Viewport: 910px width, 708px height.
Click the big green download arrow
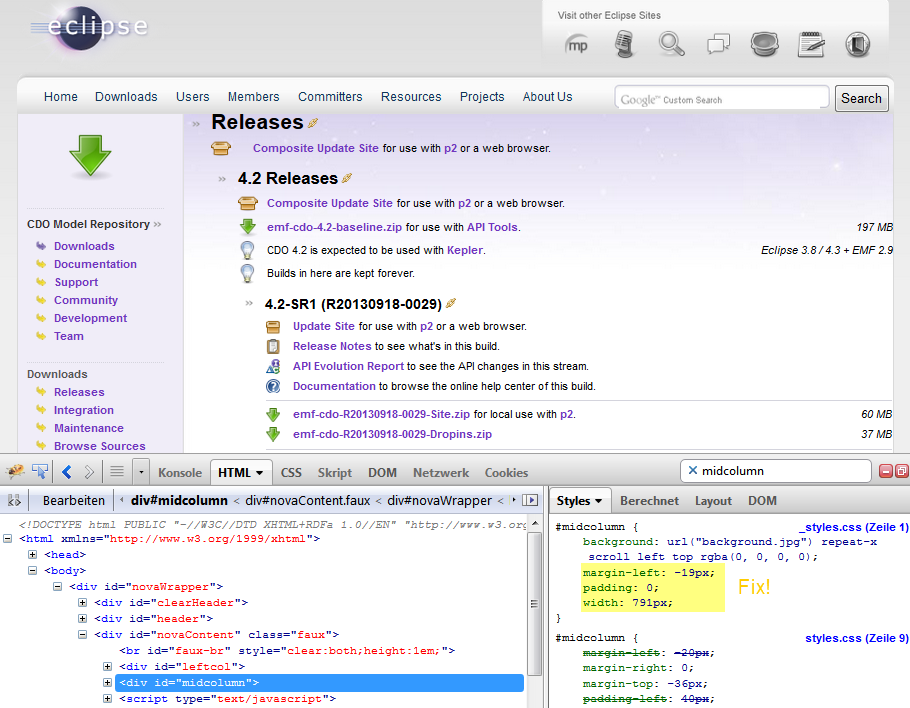(90, 156)
